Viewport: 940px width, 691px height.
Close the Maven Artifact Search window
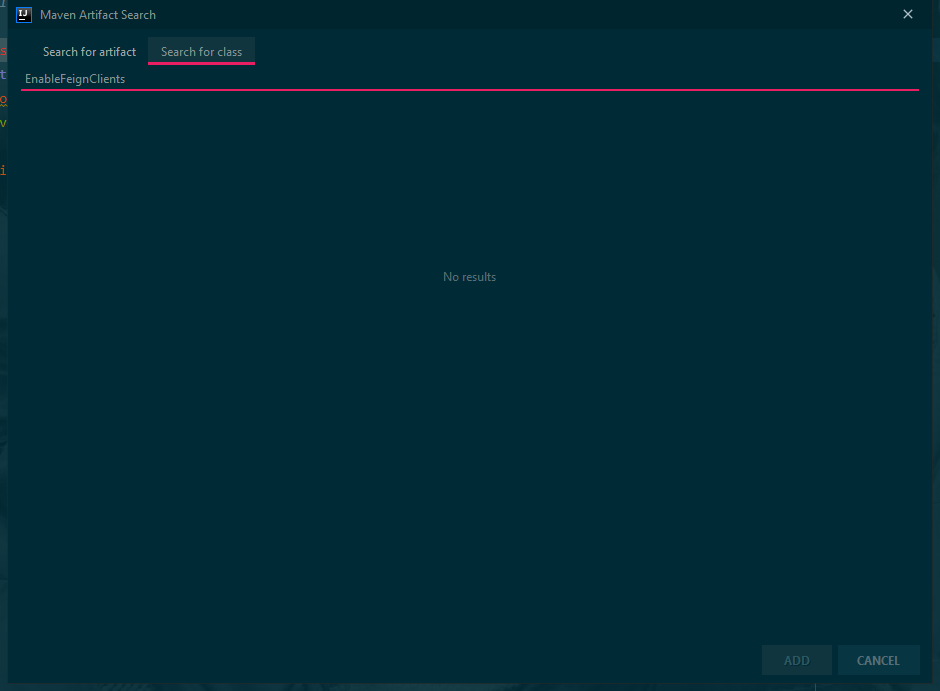[x=908, y=14]
